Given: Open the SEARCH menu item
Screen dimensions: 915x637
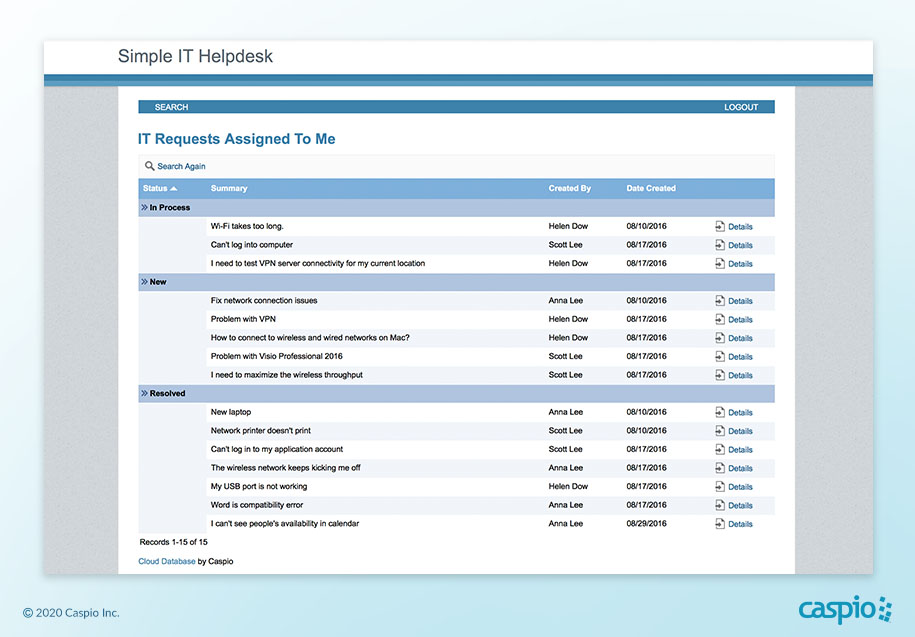Looking at the screenshot, I should (x=171, y=107).
